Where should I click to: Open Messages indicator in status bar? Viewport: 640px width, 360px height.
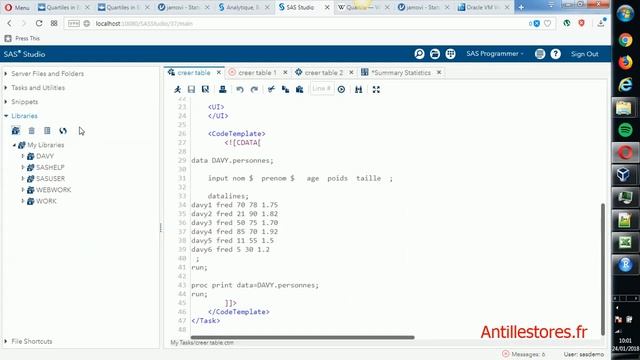524,354
